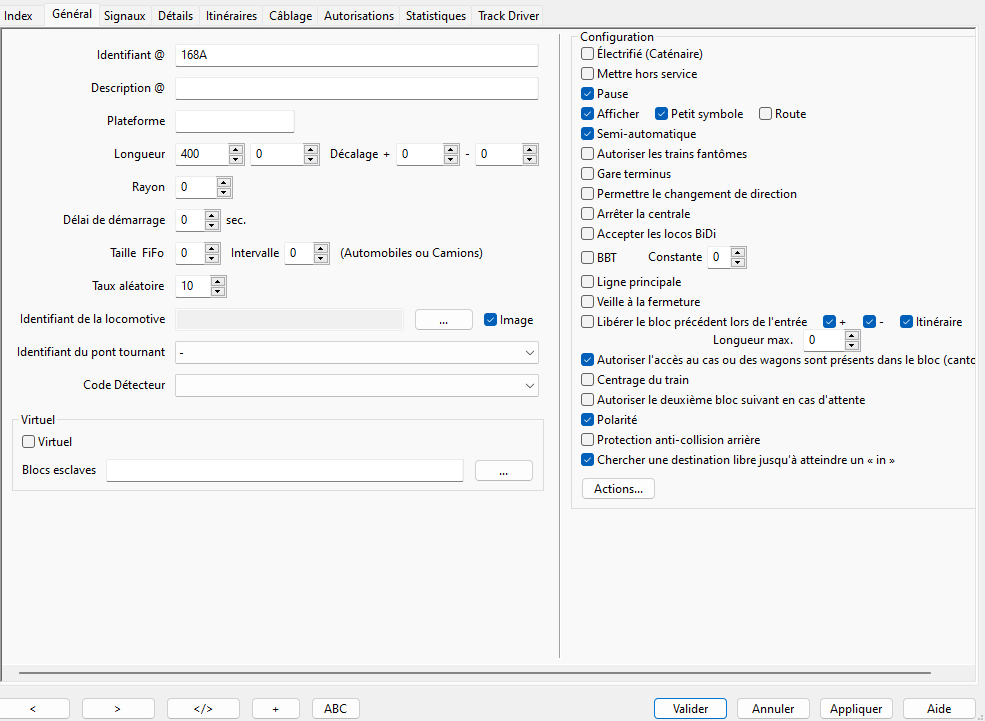Click the Identifiant @ field containing 168A

click(x=357, y=55)
